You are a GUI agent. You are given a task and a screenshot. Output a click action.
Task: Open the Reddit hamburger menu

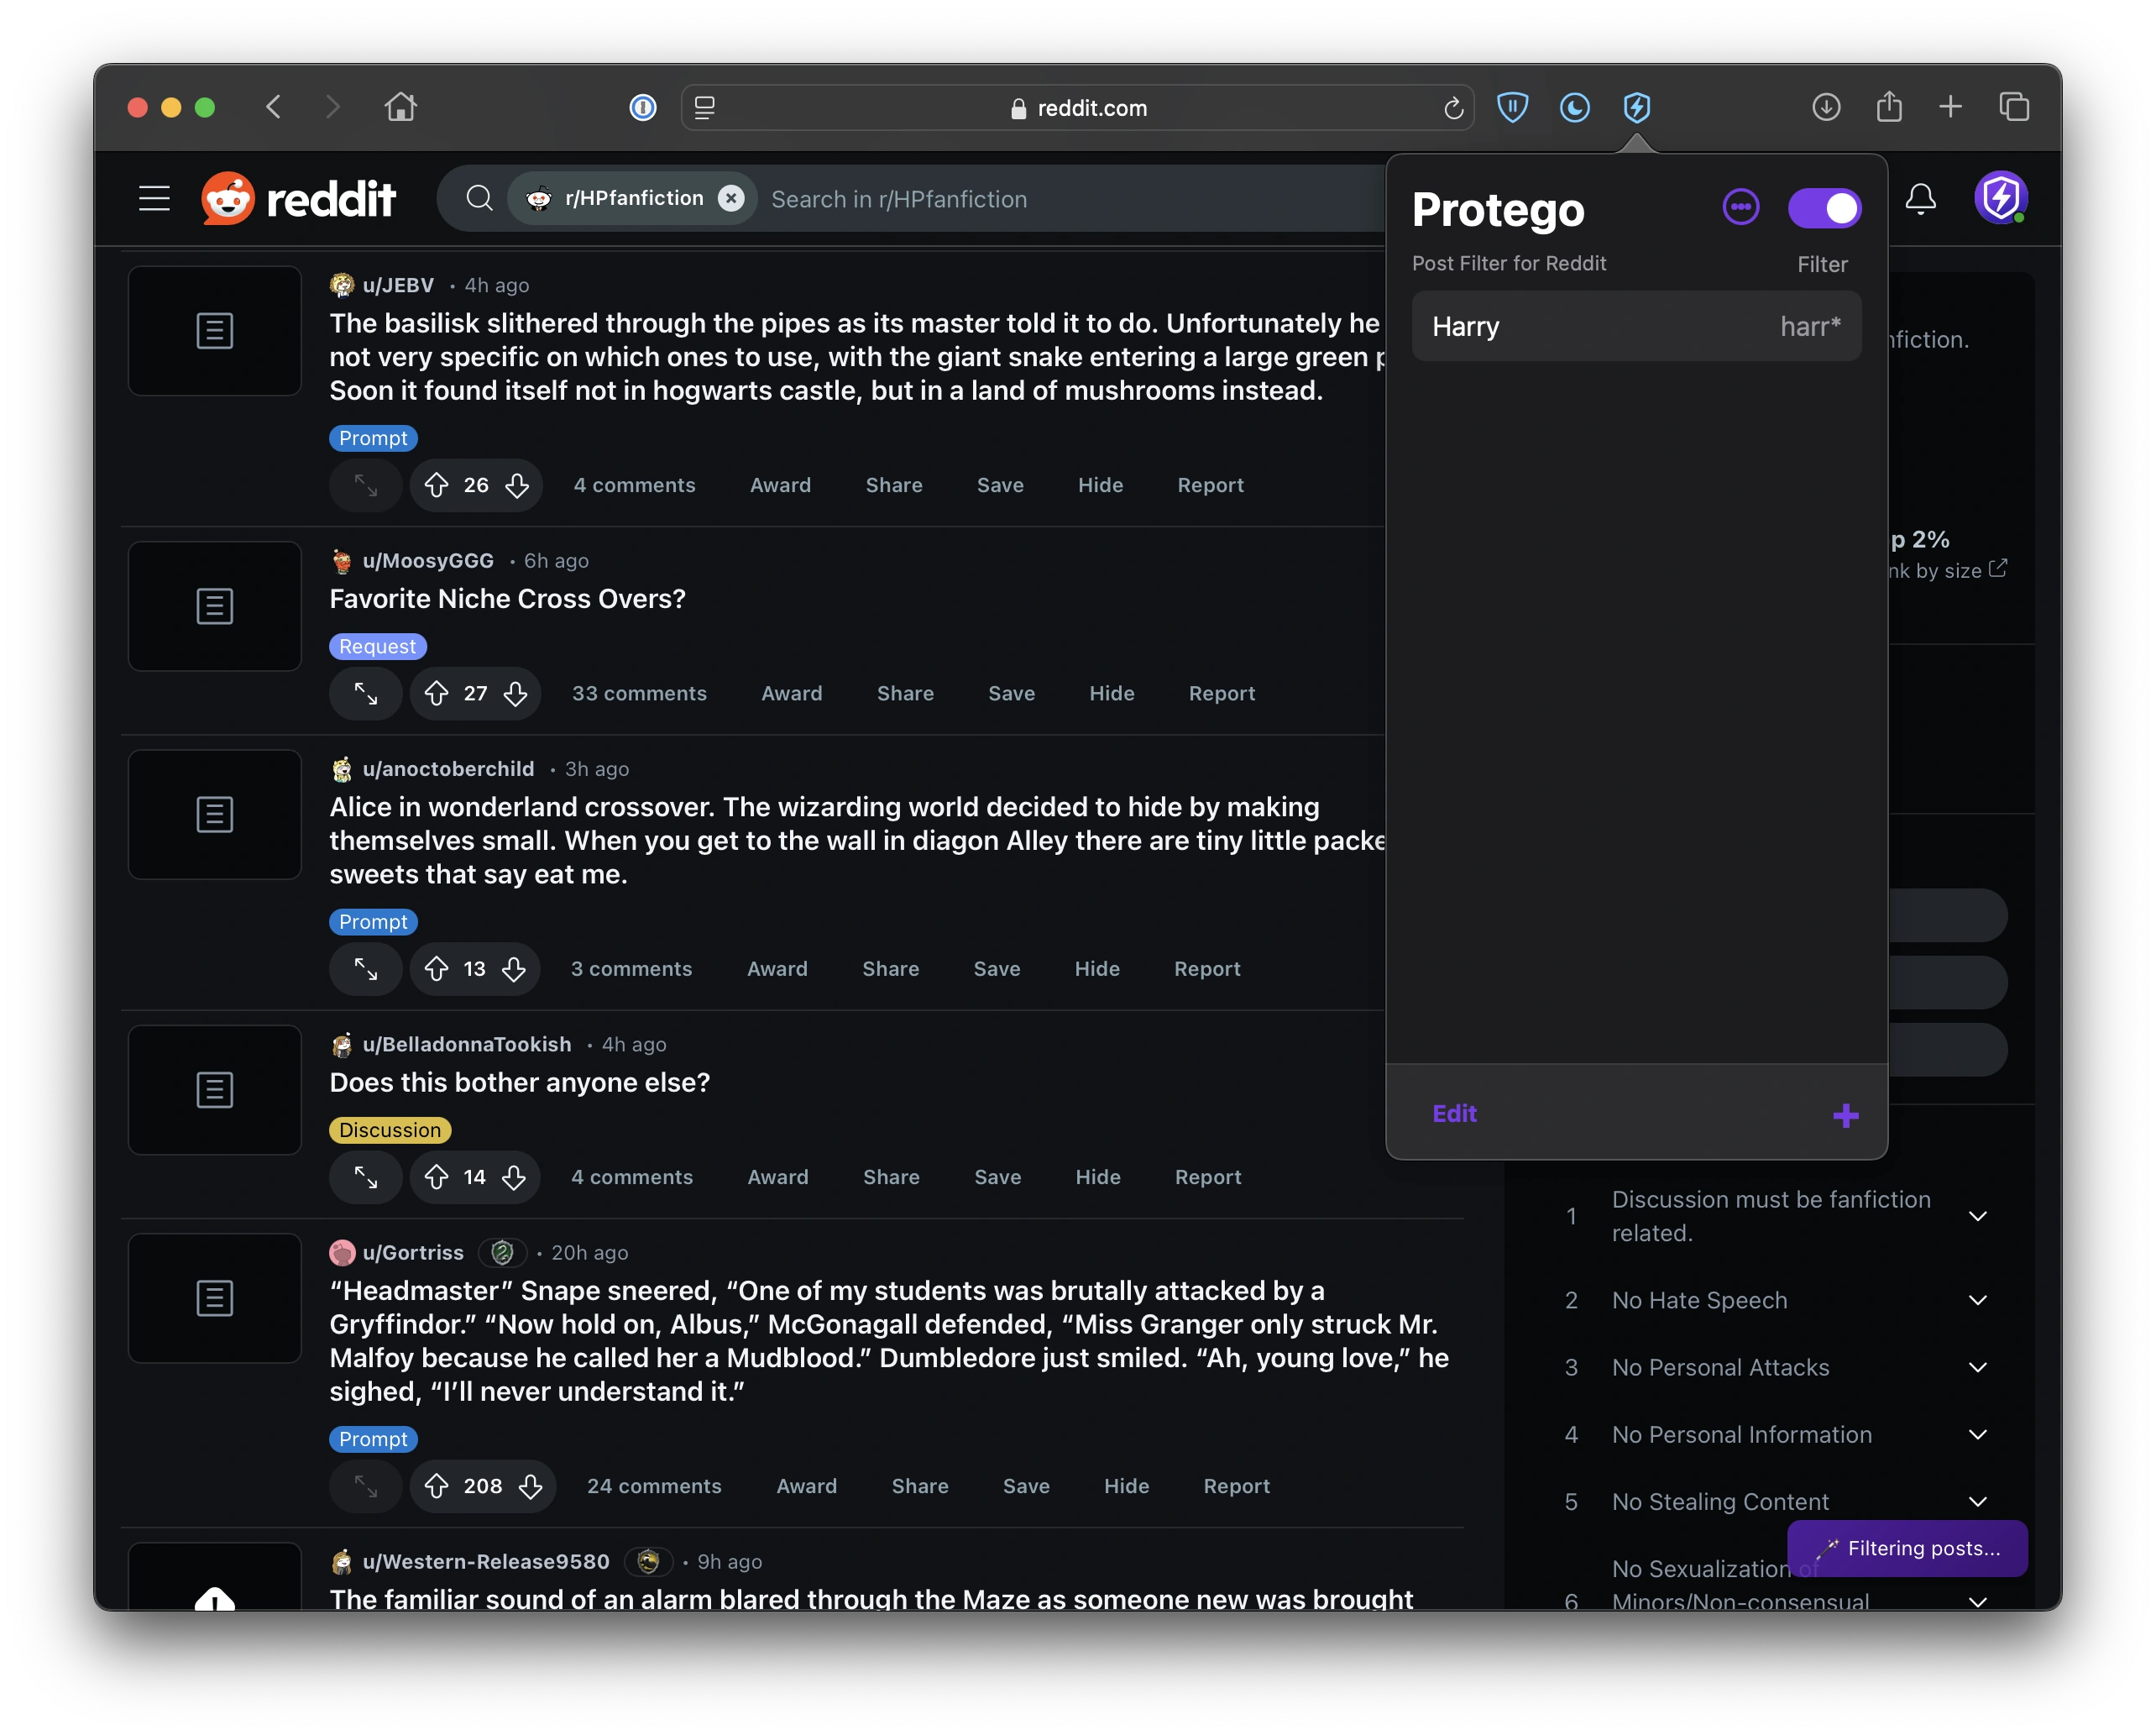[x=154, y=198]
